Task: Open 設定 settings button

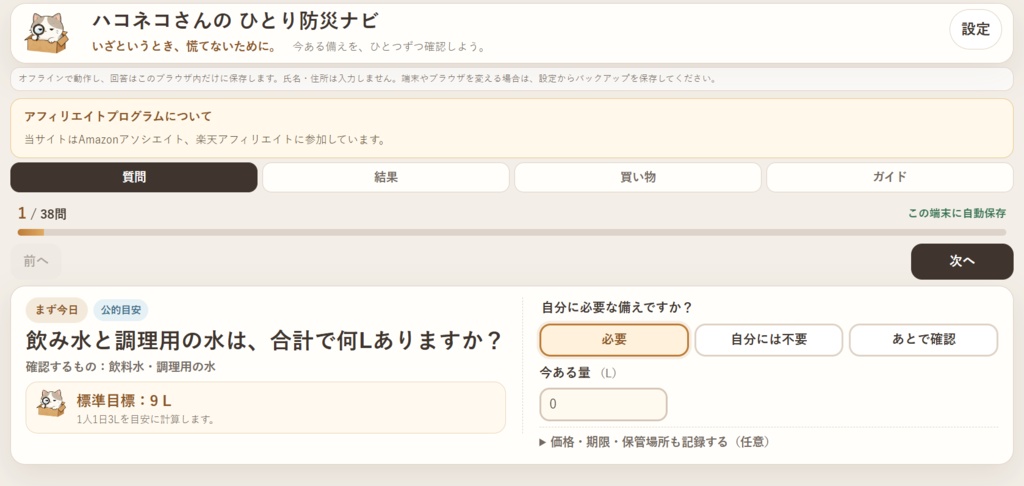Action: 975,29
